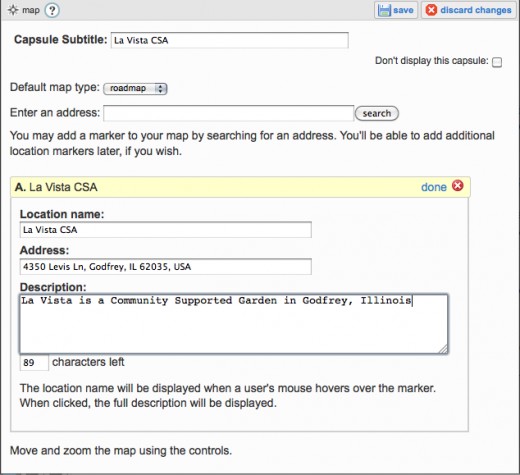The height and width of the screenshot is (475, 520).
Task: Click the Default map type label
Action: coord(55,87)
